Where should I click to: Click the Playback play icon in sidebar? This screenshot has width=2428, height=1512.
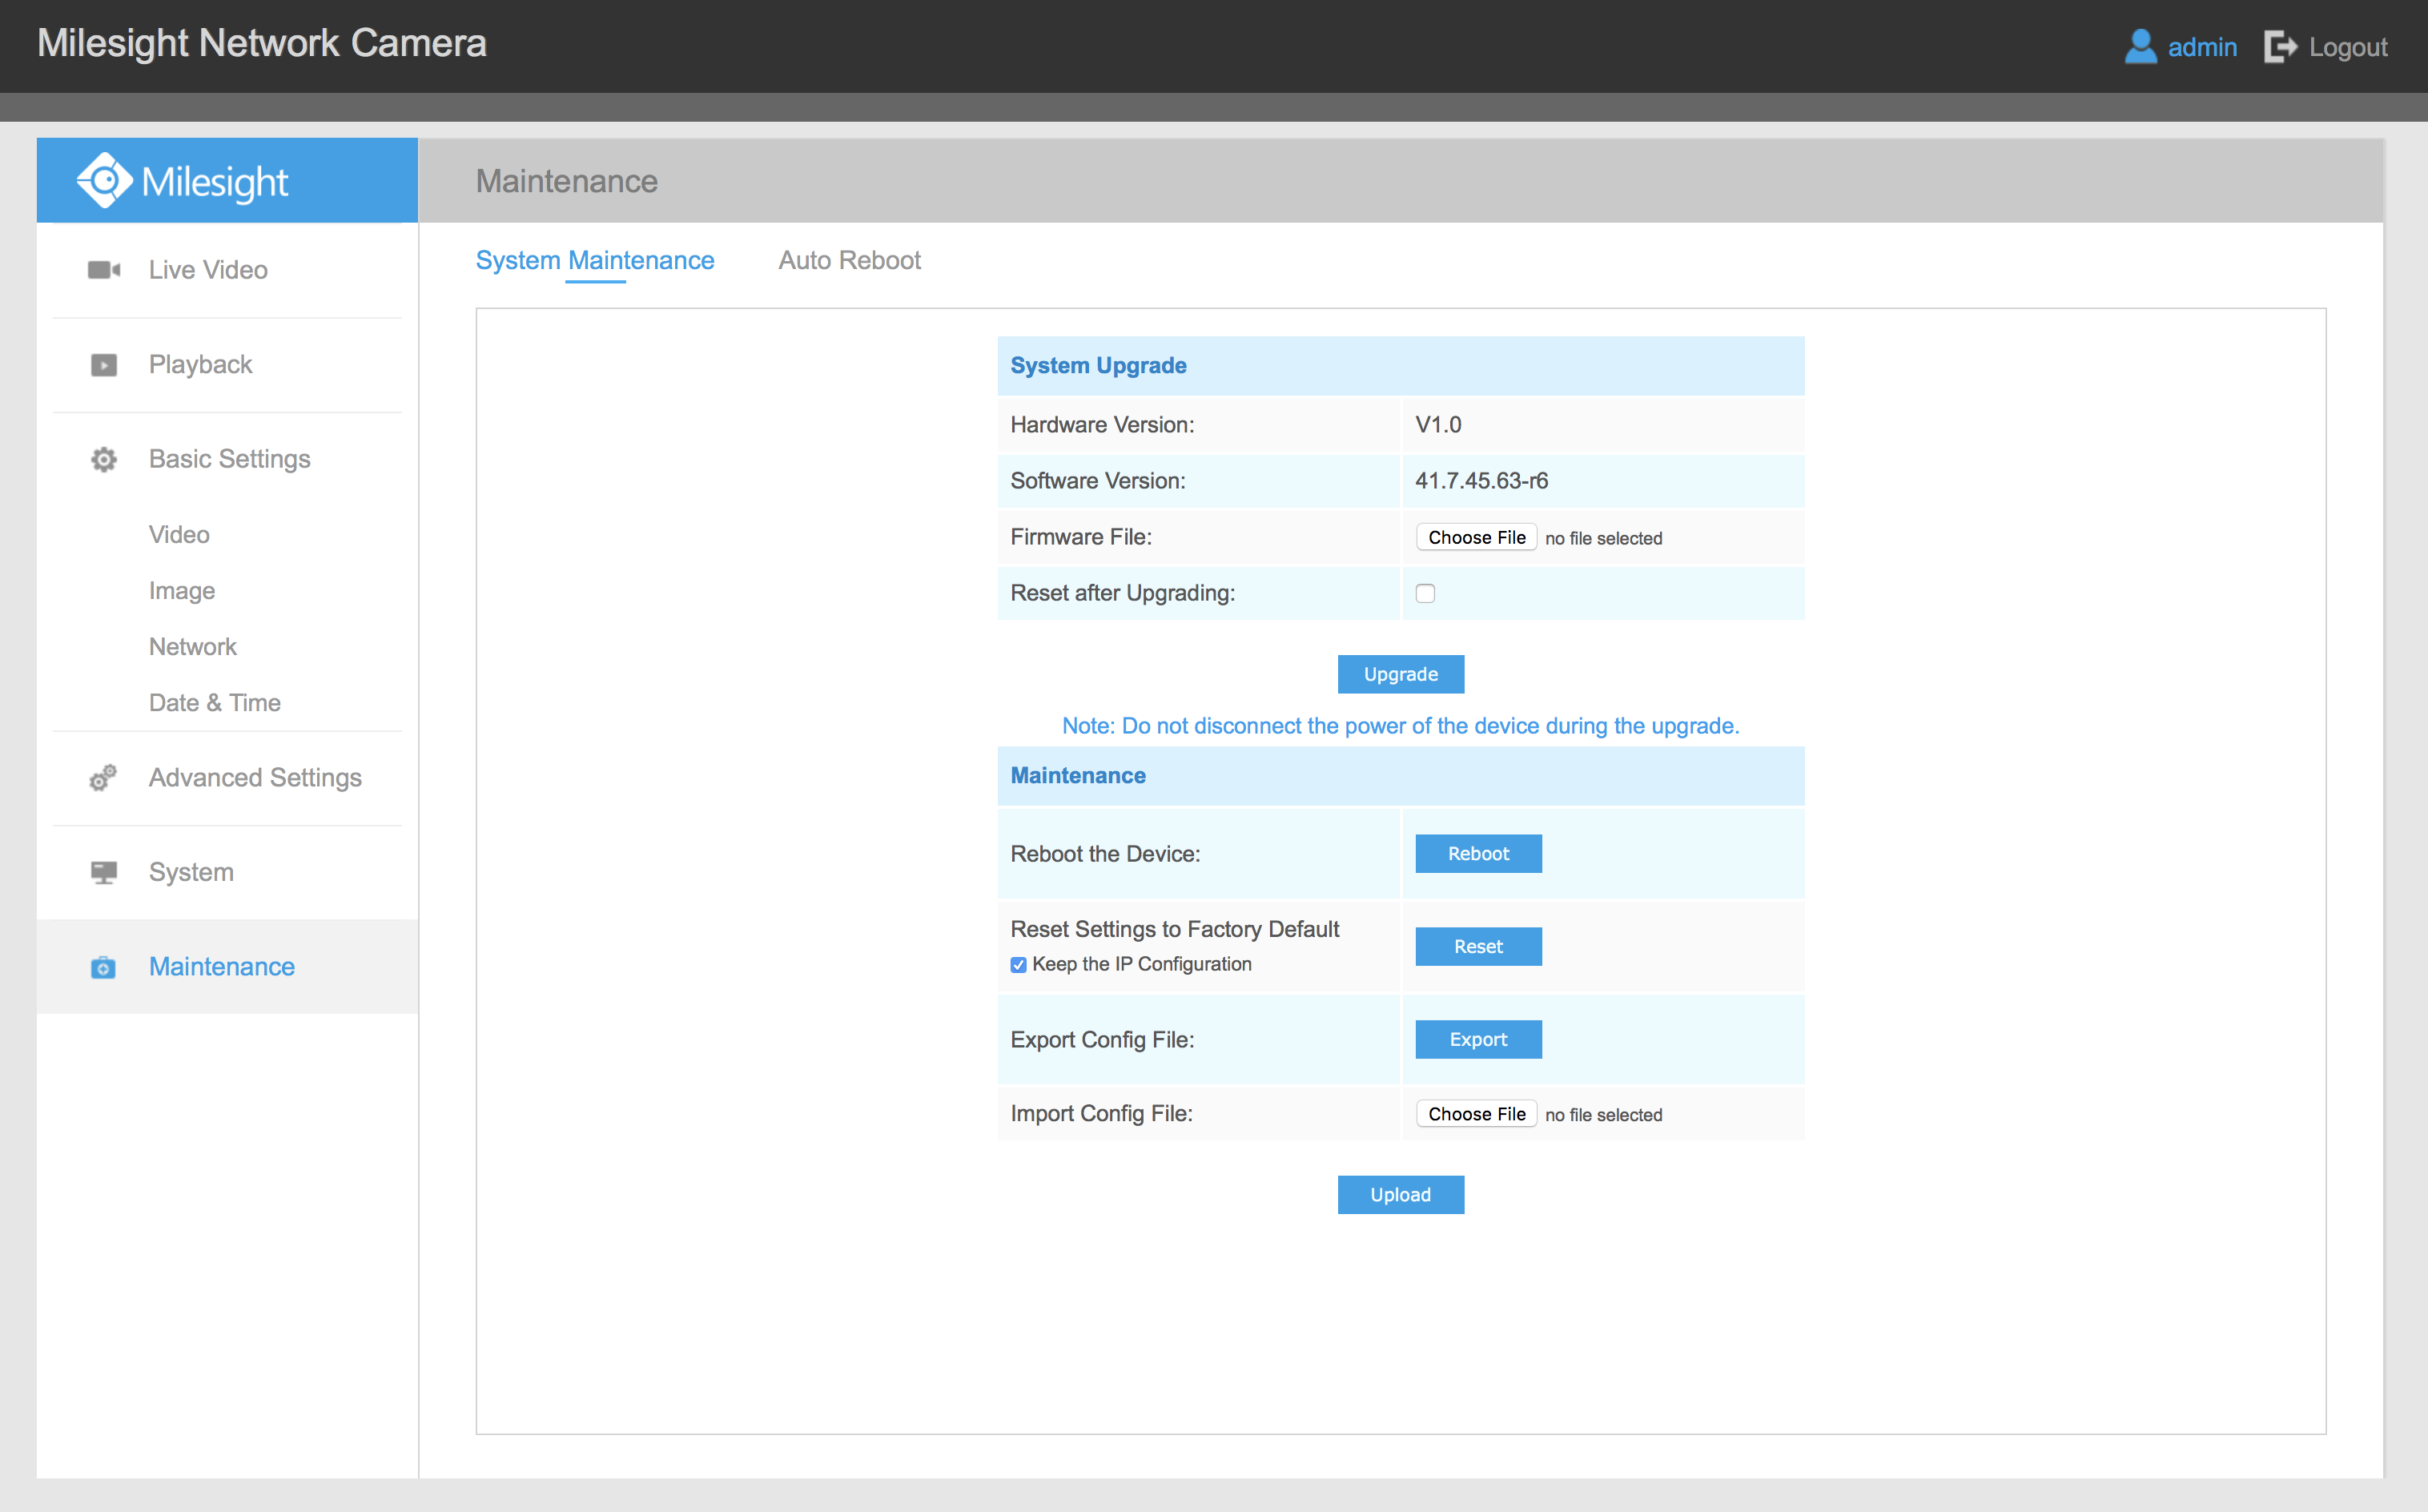(x=104, y=365)
